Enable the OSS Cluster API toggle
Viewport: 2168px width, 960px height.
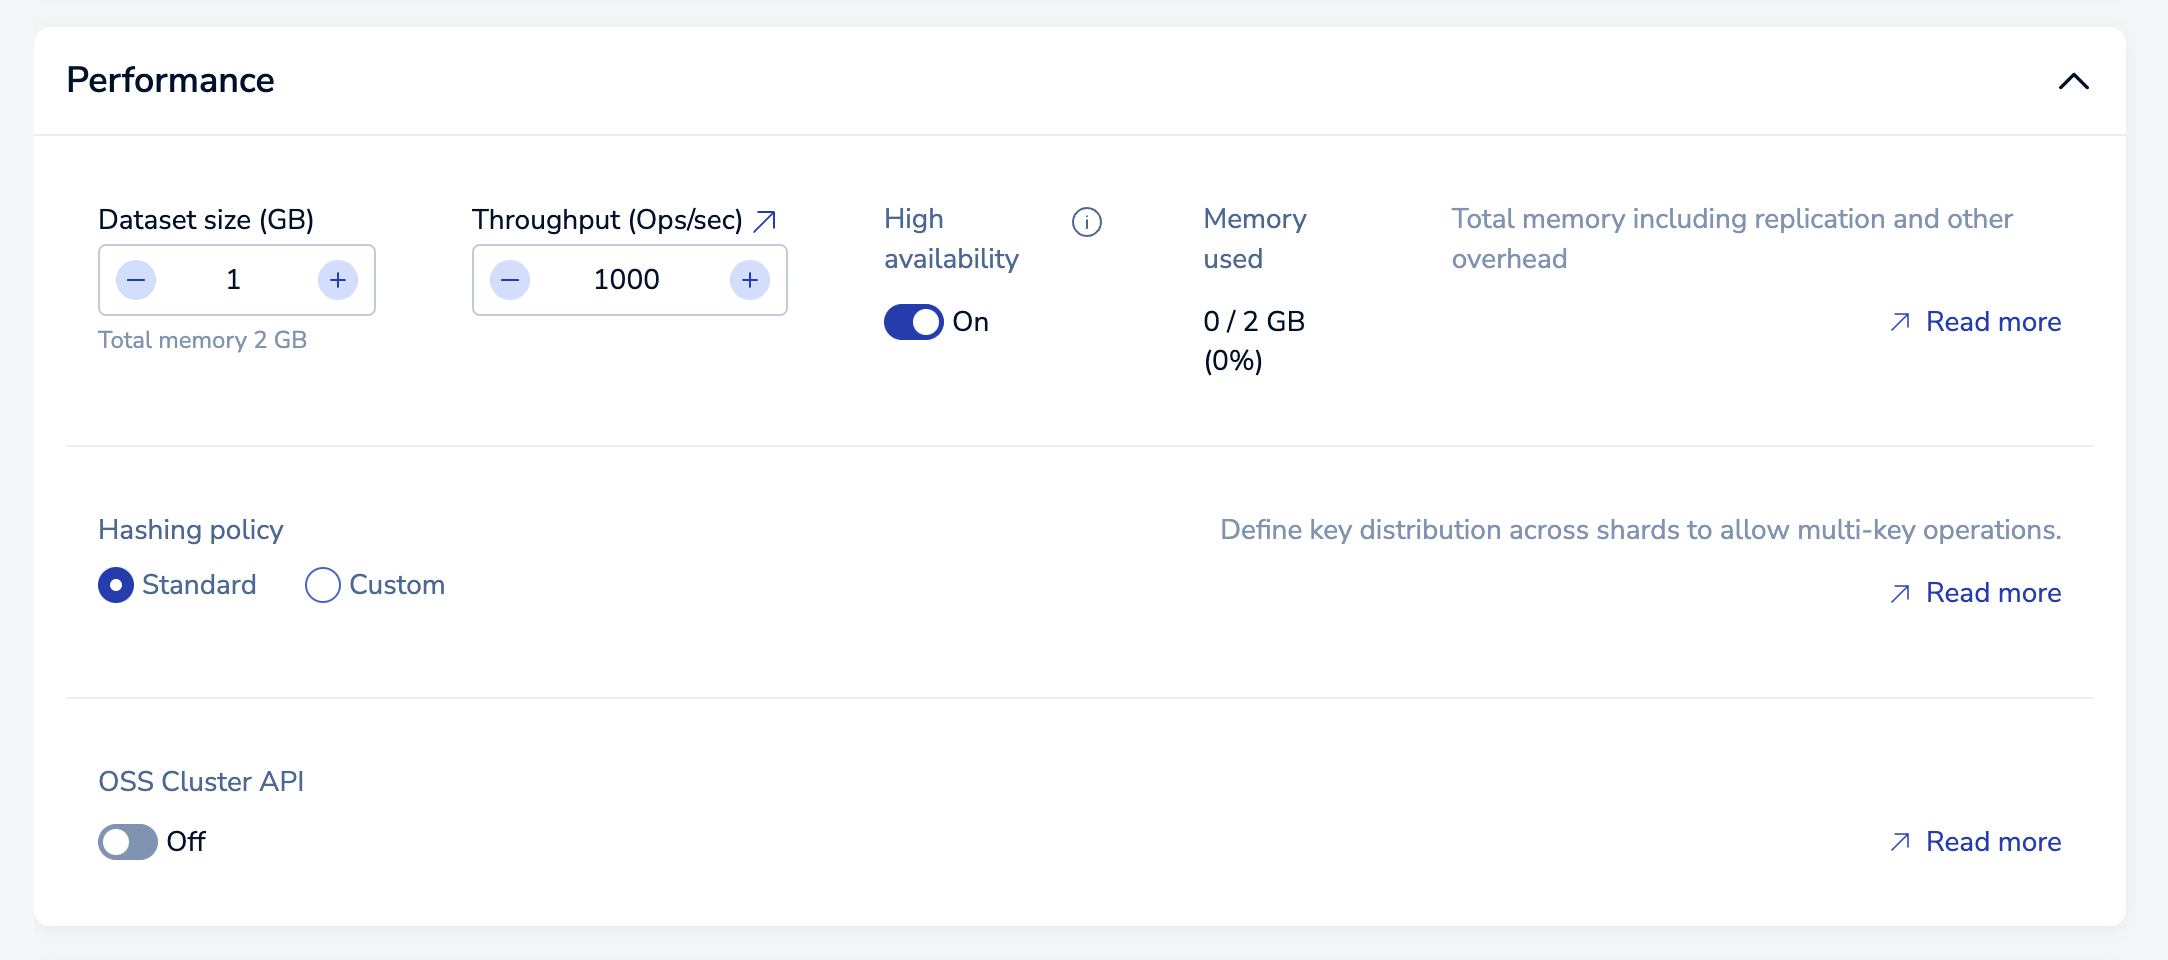pyautogui.click(x=127, y=842)
